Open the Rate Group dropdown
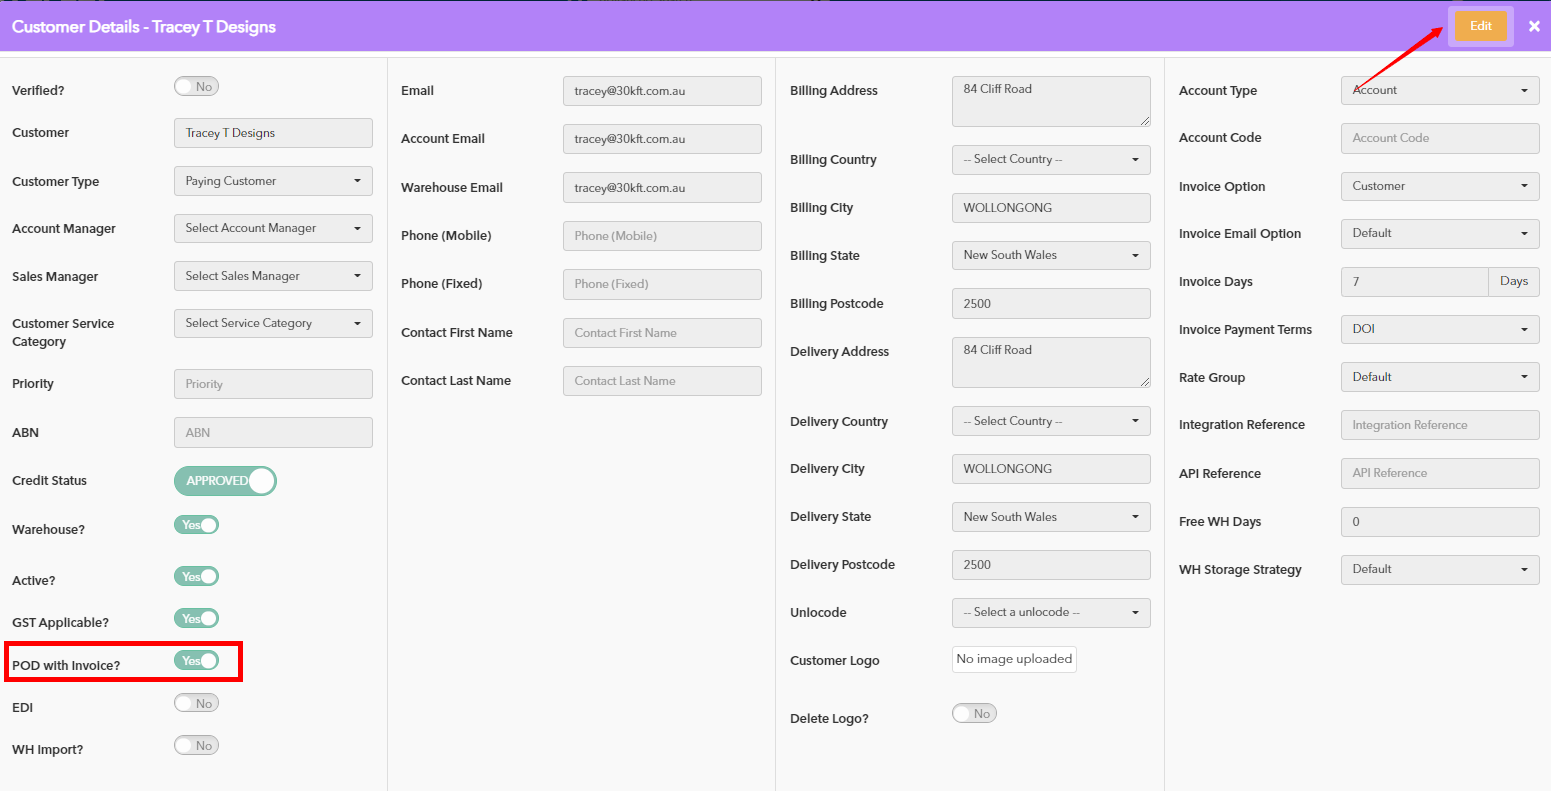 coord(1440,377)
